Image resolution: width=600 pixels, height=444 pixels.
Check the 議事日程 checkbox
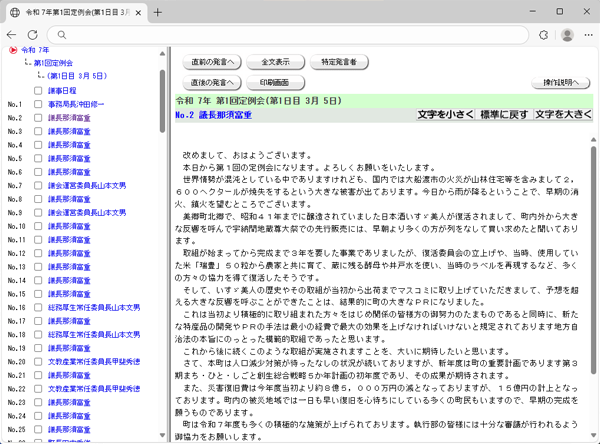tap(38, 91)
